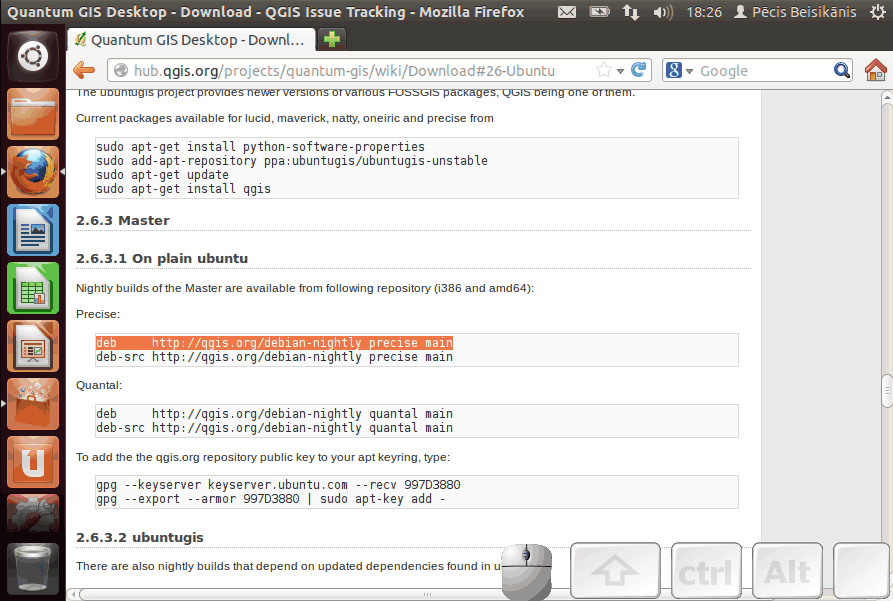The height and width of the screenshot is (601, 893).
Task: Open the battery indicator menu
Action: point(599,12)
